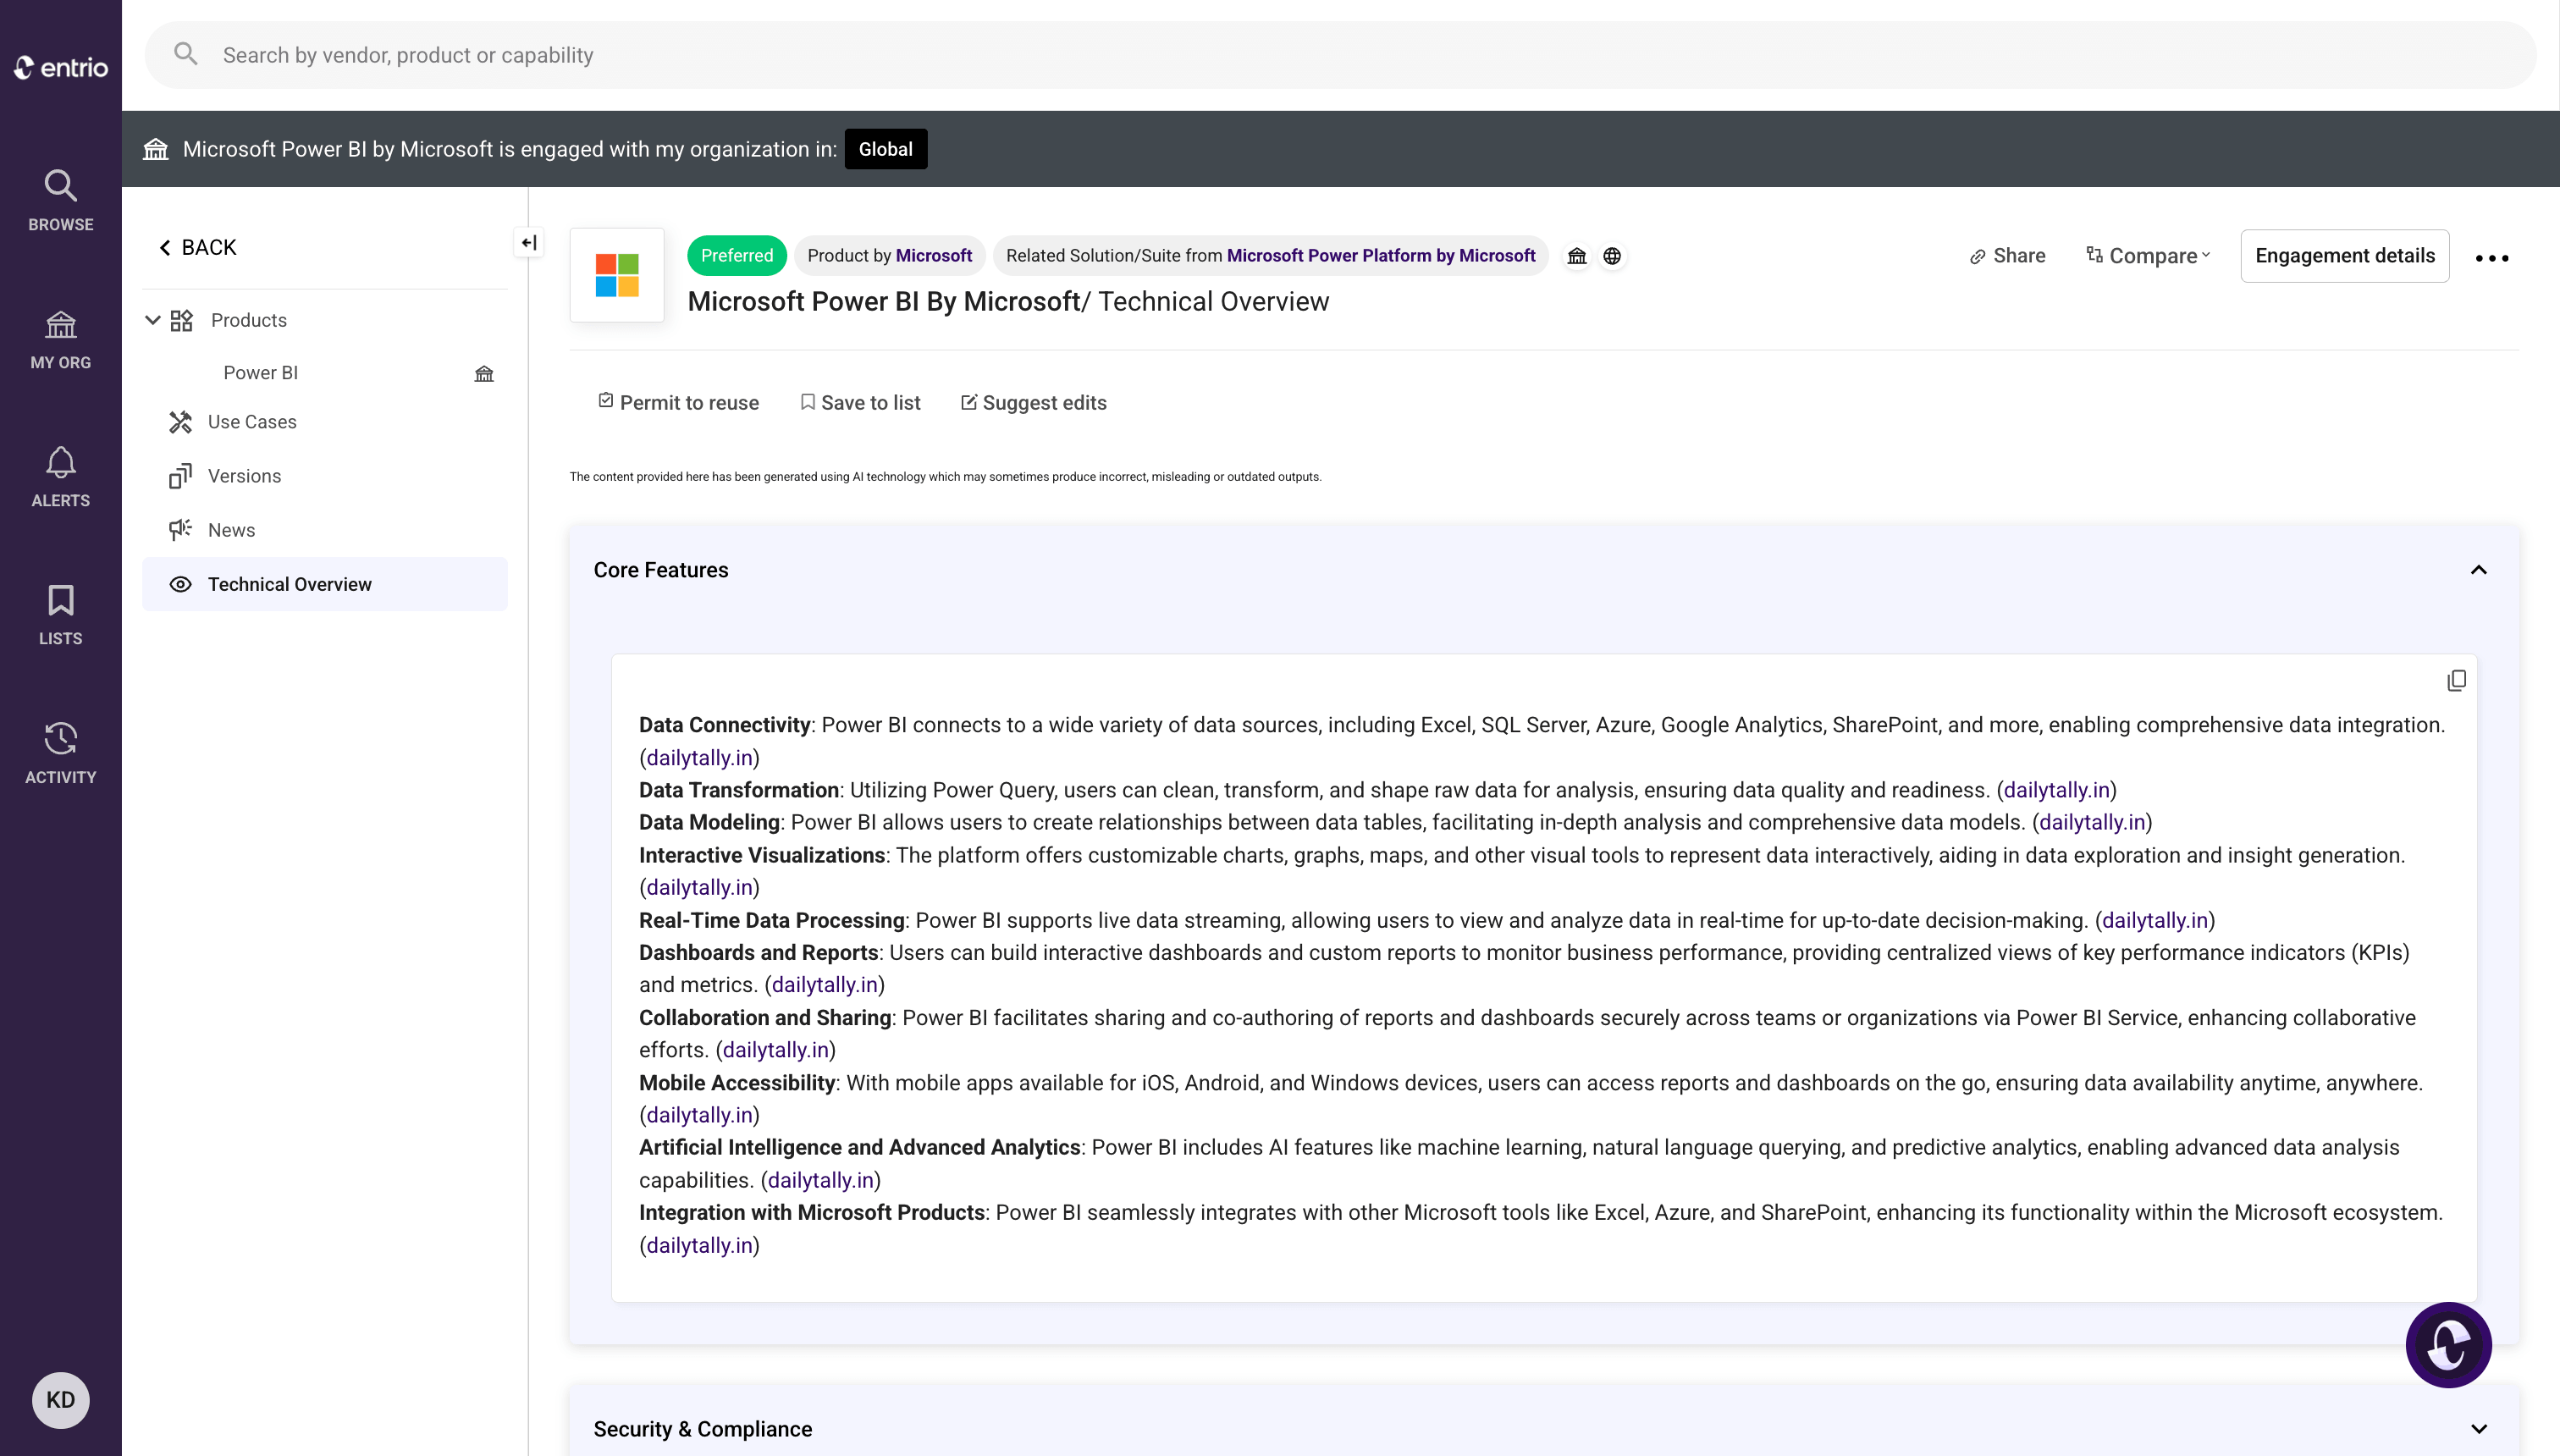
Task: Open dailytally.in link after Mobile Accessibility
Action: coord(699,1114)
